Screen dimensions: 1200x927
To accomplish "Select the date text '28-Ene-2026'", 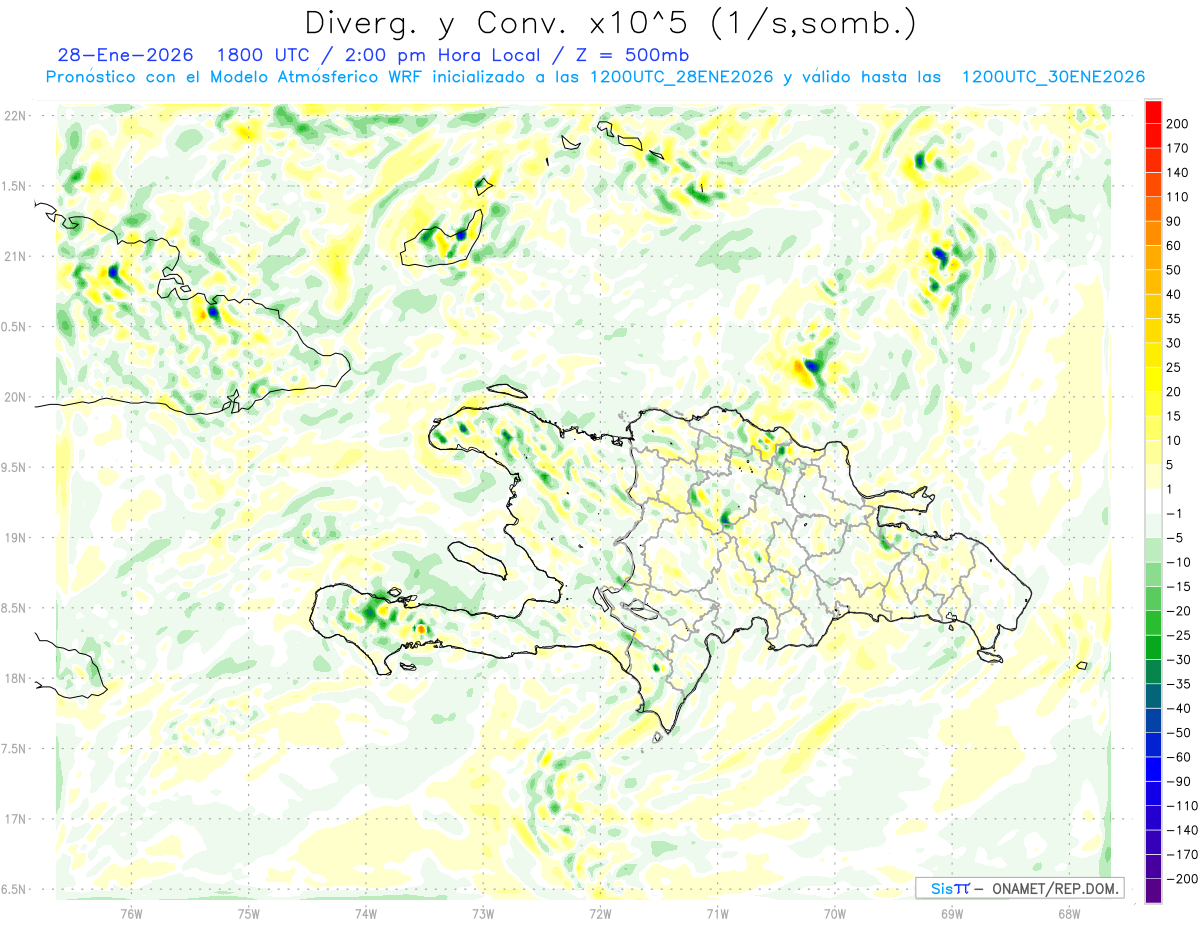I will click(x=126, y=55).
